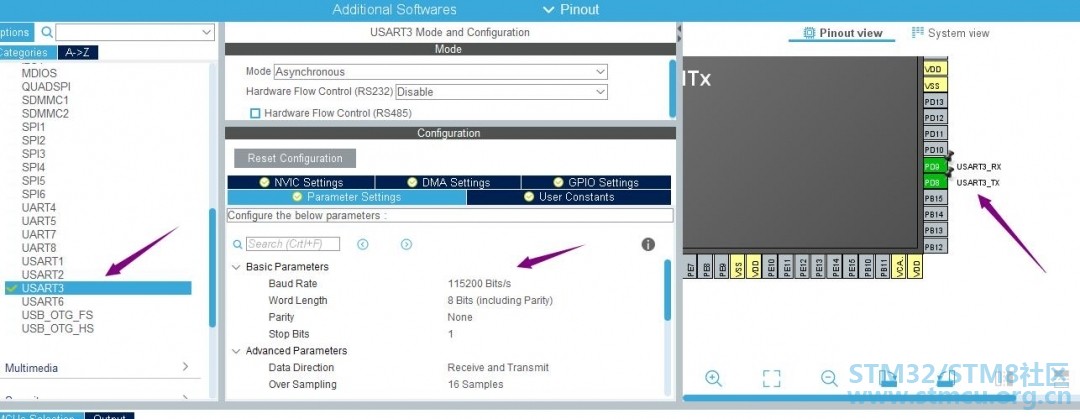The width and height of the screenshot is (1080, 419).
Task: Enable Hardware Flow Control (RS485) checkbox
Action: (x=256, y=113)
